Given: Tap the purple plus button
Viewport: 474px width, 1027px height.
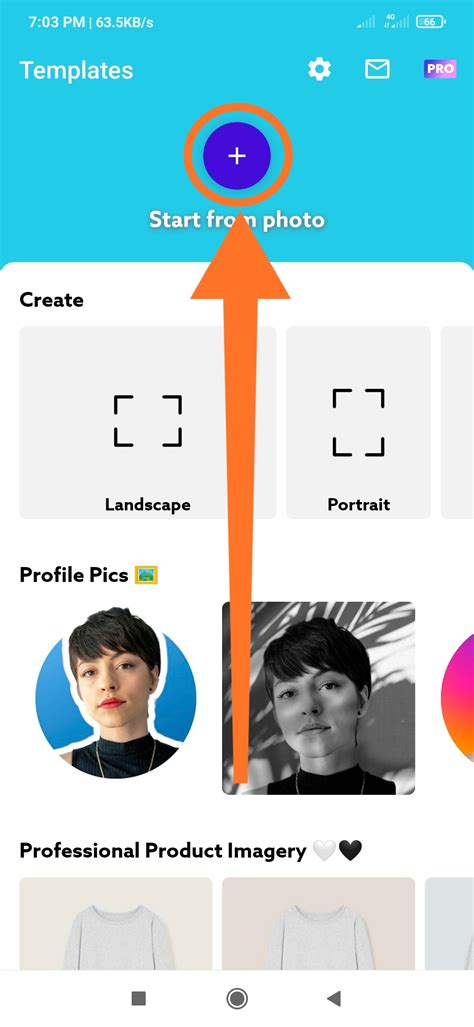Looking at the screenshot, I should pos(236,155).
